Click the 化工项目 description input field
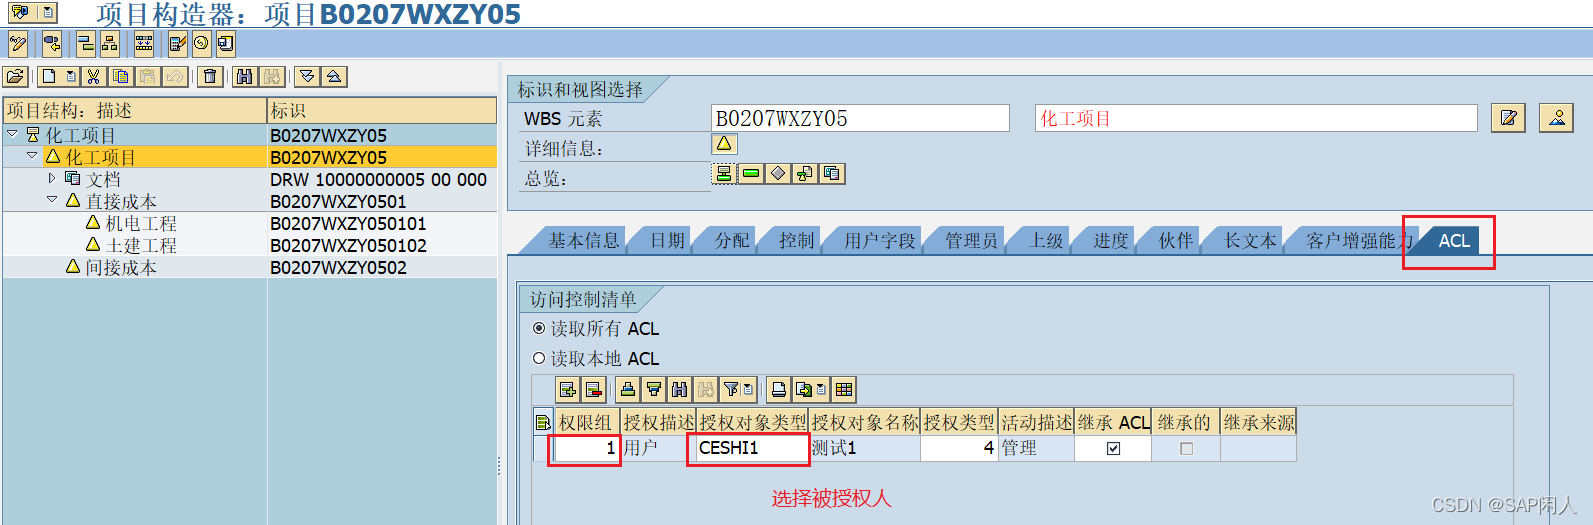 1256,118
